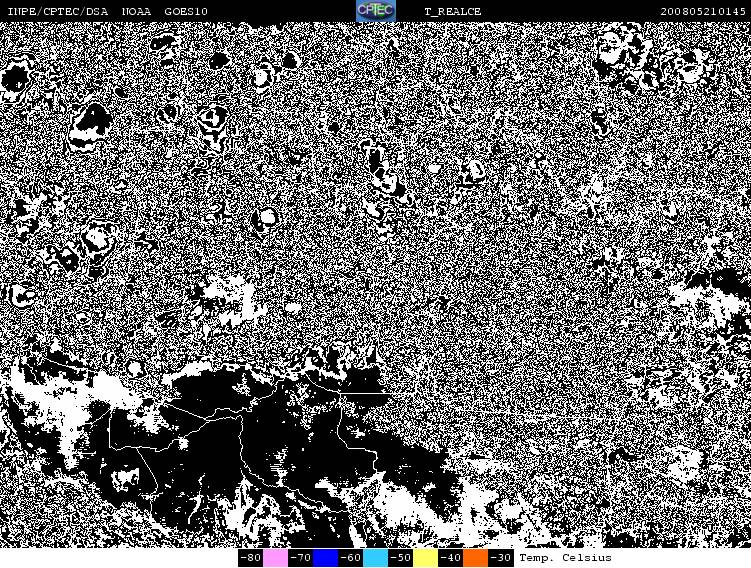
Task: Click the INPE/CPTEC/DSA header text
Action: (57, 11)
